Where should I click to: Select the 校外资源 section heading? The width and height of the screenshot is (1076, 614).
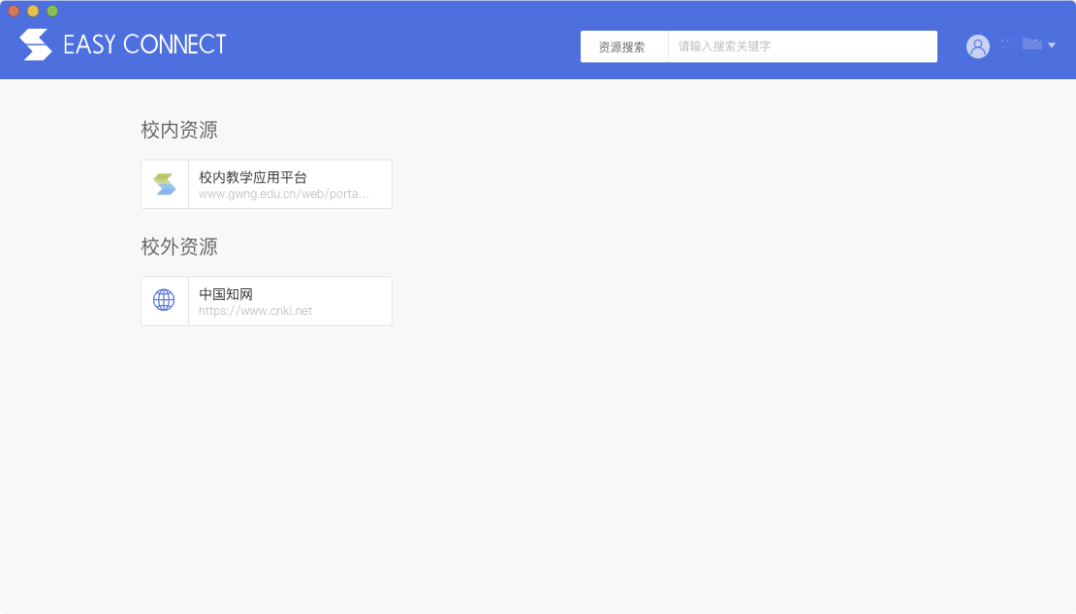[x=179, y=247]
